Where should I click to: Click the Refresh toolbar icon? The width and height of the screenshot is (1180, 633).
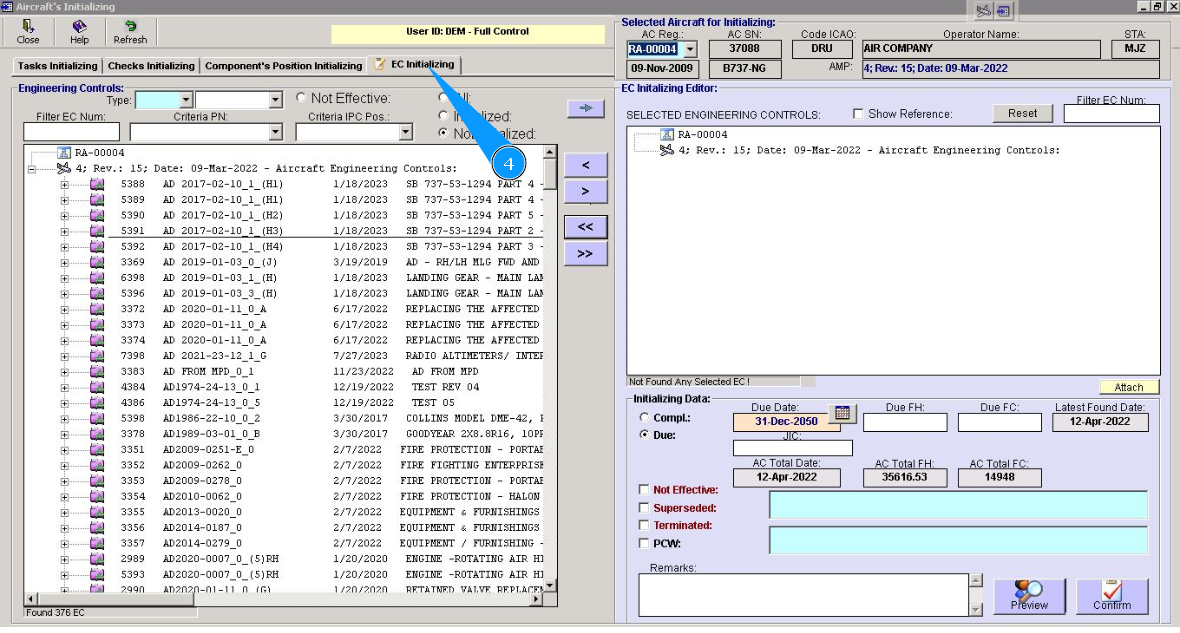(x=130, y=31)
